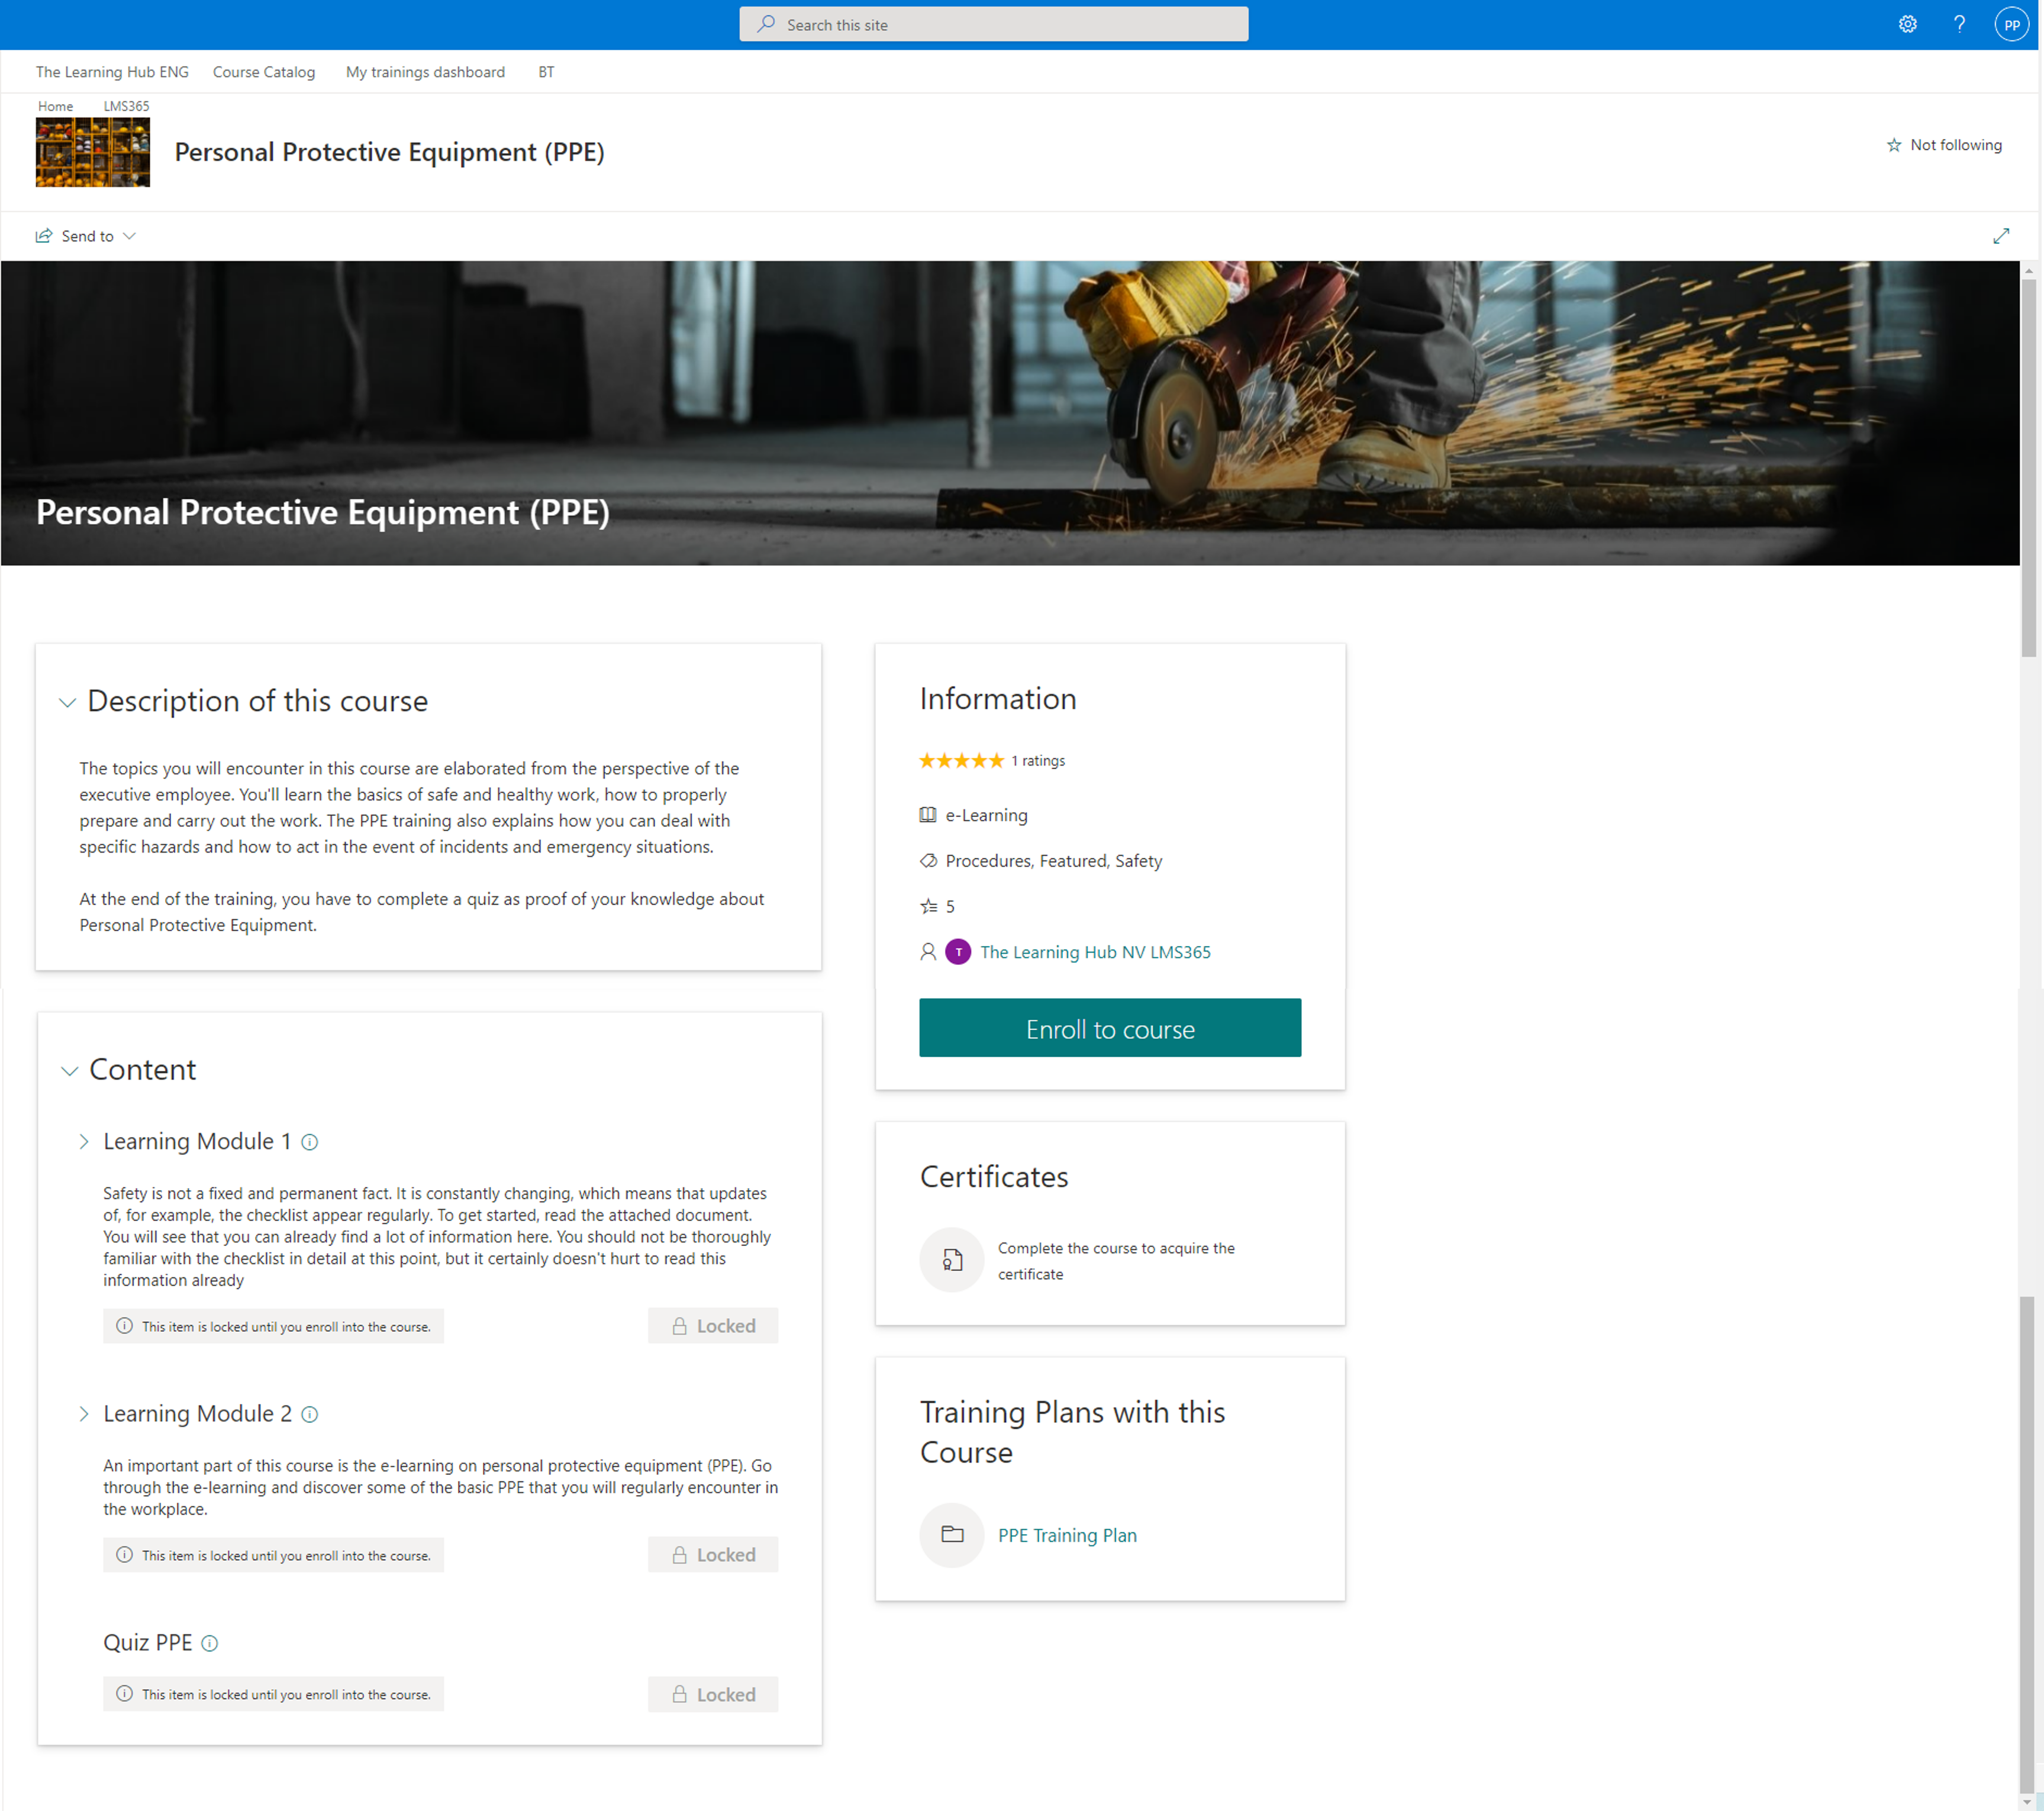
Task: Click the points star icon beside 5
Action: click(928, 907)
